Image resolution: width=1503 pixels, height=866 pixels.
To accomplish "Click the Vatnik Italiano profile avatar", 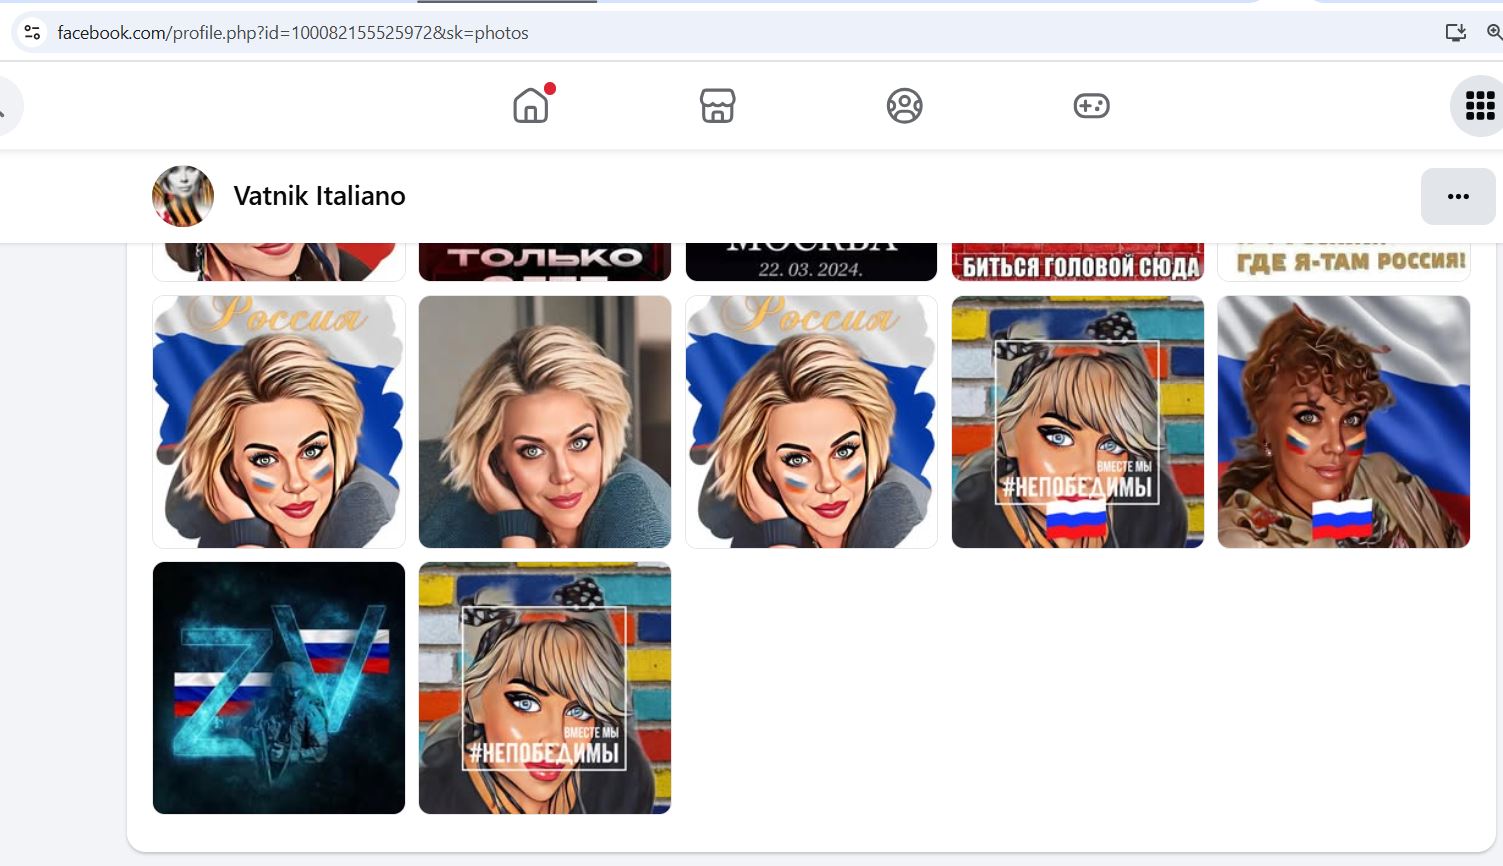I will pyautogui.click(x=183, y=196).
